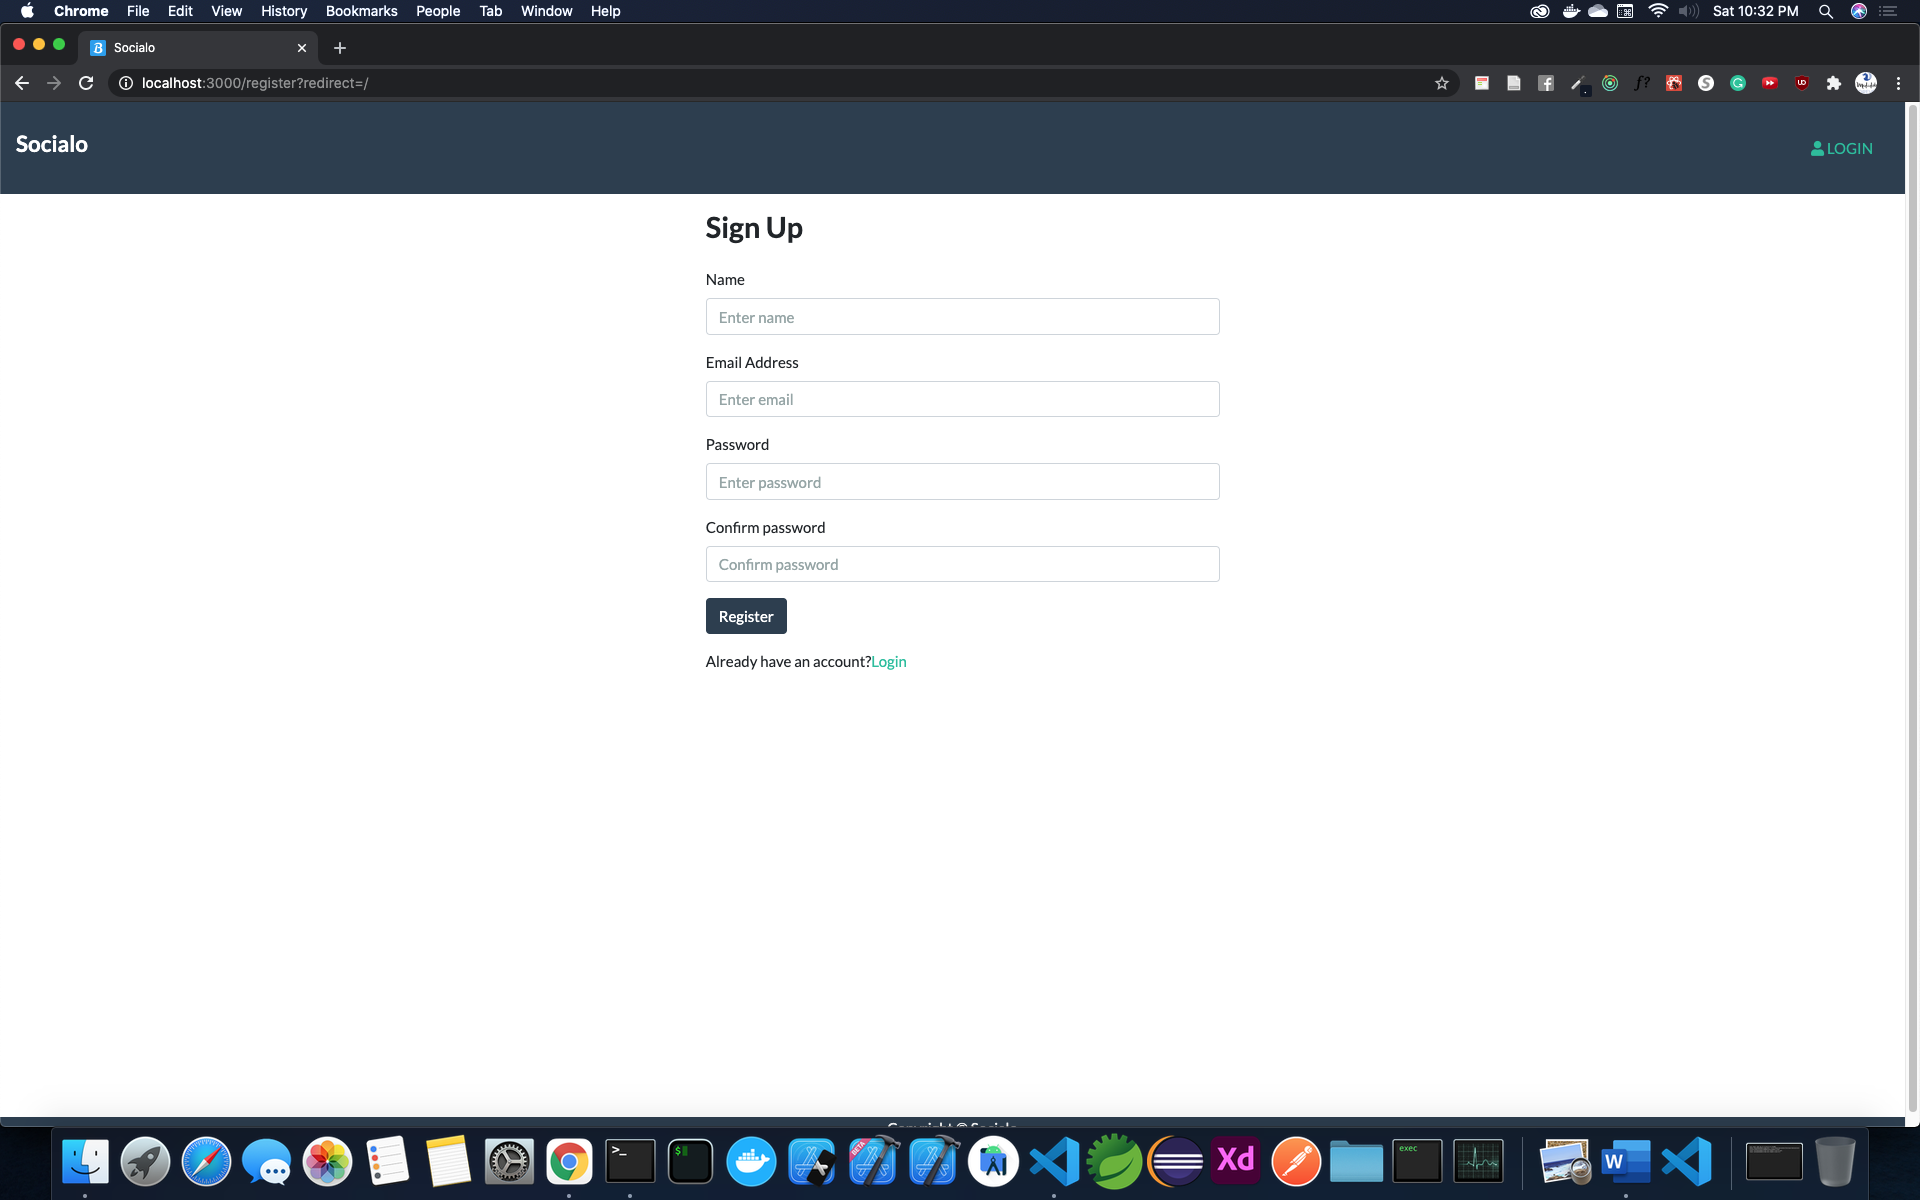The height and width of the screenshot is (1200, 1920).
Task: Focus the Enter name input field
Action: point(962,317)
